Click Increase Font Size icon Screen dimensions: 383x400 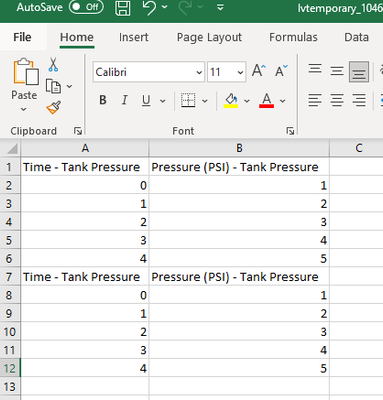coord(259,71)
